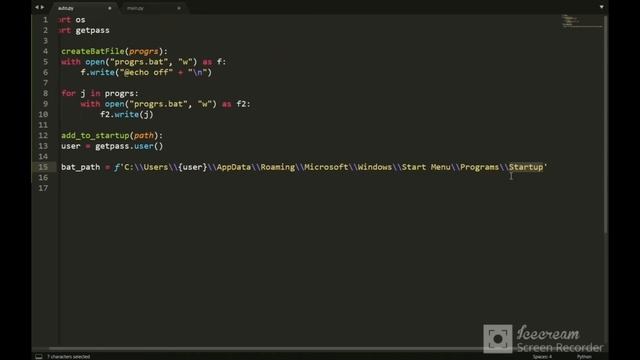Open the status bar panel switcher icon
The width and height of the screenshot is (640, 360).
click(39, 357)
